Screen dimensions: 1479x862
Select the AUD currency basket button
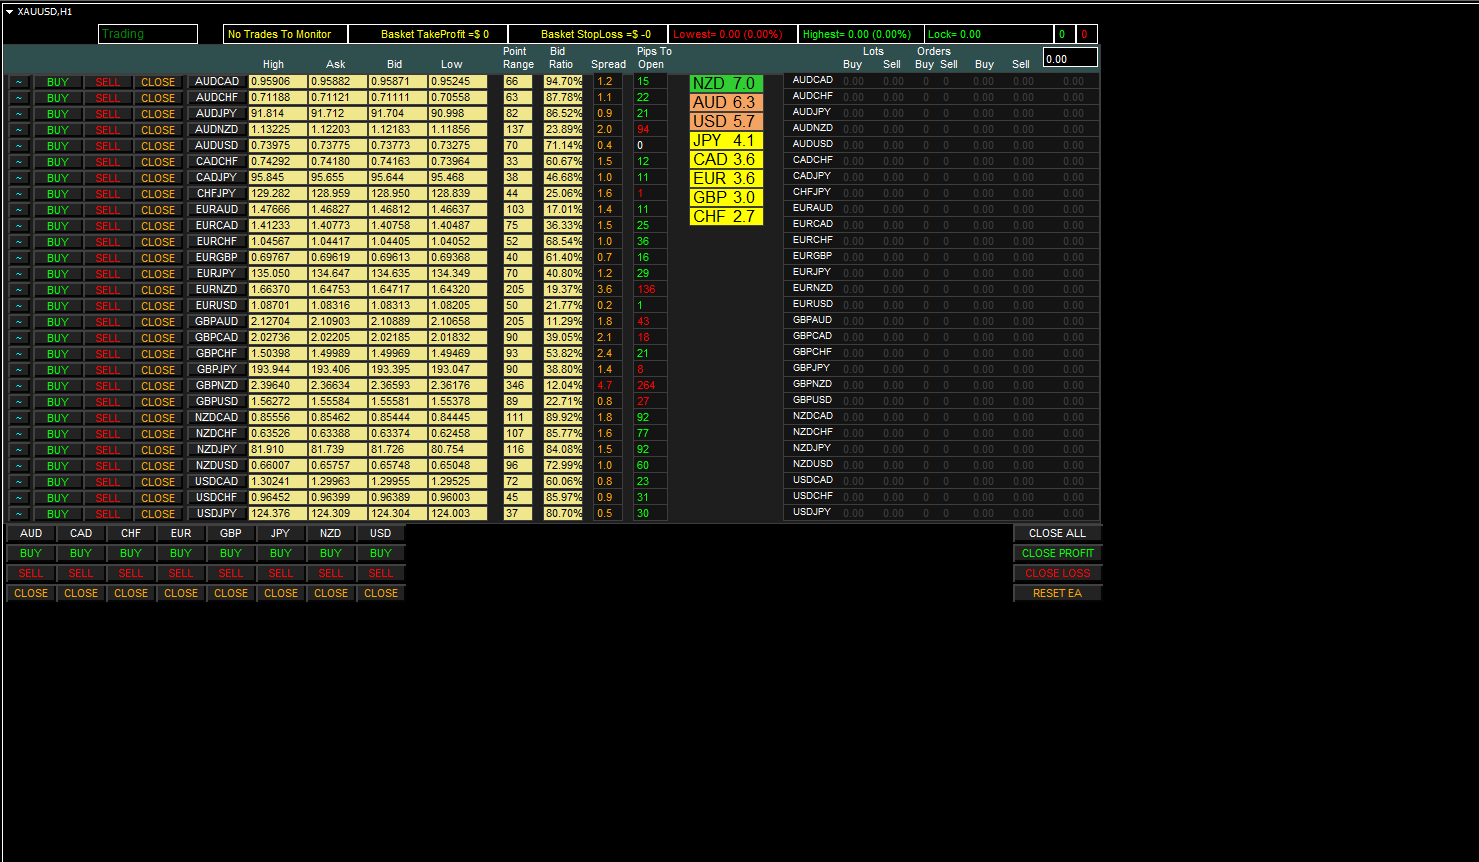click(31, 533)
